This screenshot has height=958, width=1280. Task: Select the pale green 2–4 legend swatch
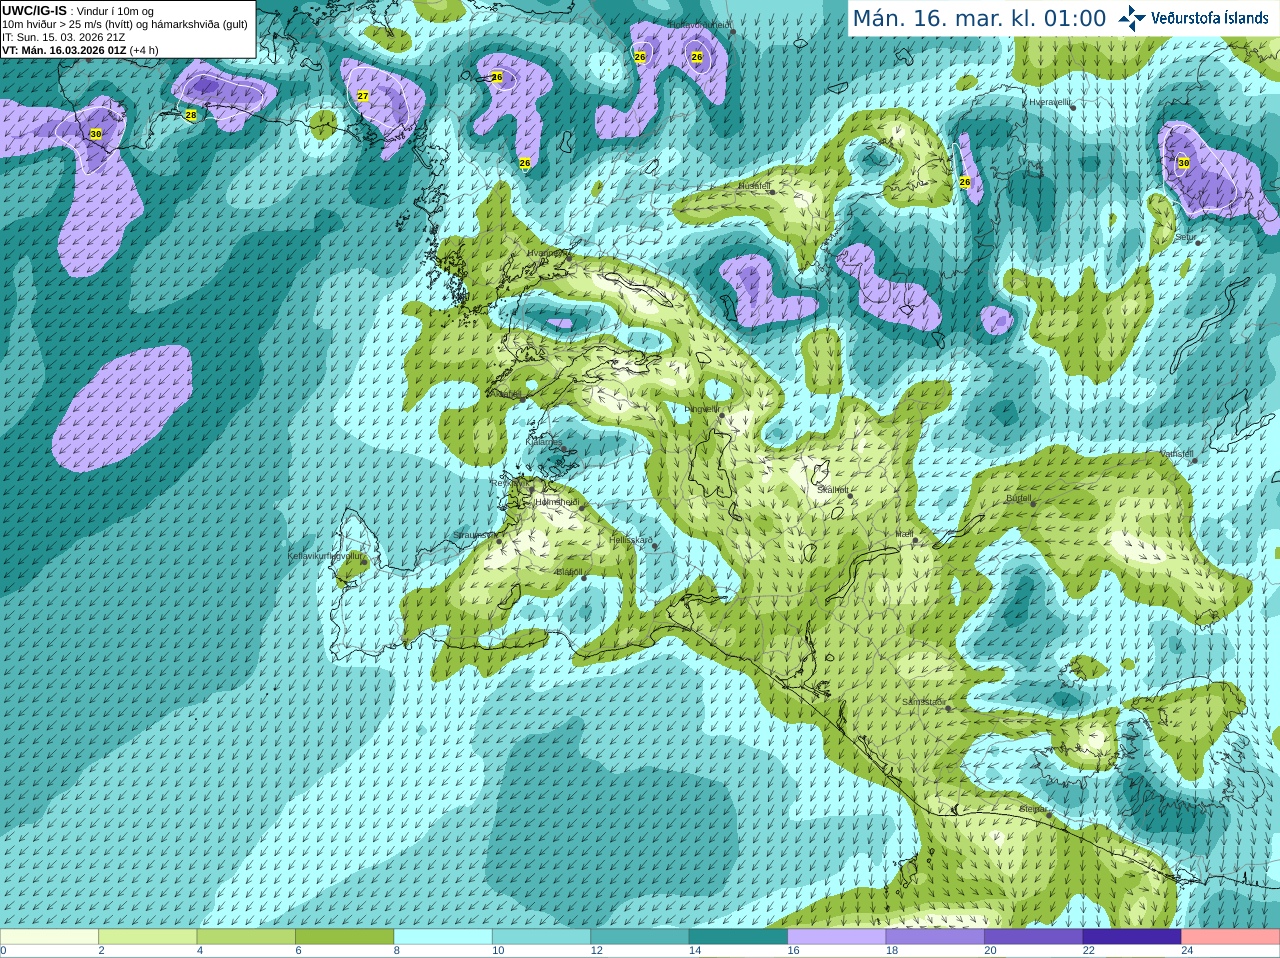tap(147, 937)
